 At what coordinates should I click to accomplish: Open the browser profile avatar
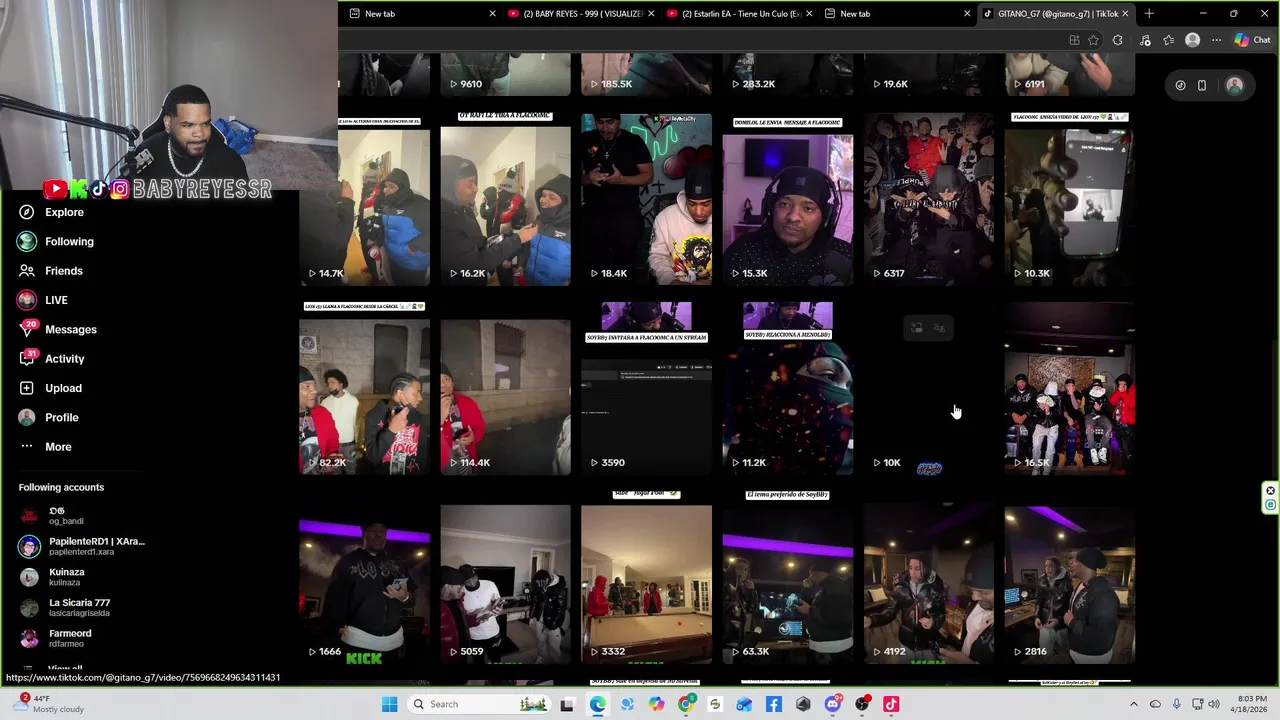pos(1192,40)
